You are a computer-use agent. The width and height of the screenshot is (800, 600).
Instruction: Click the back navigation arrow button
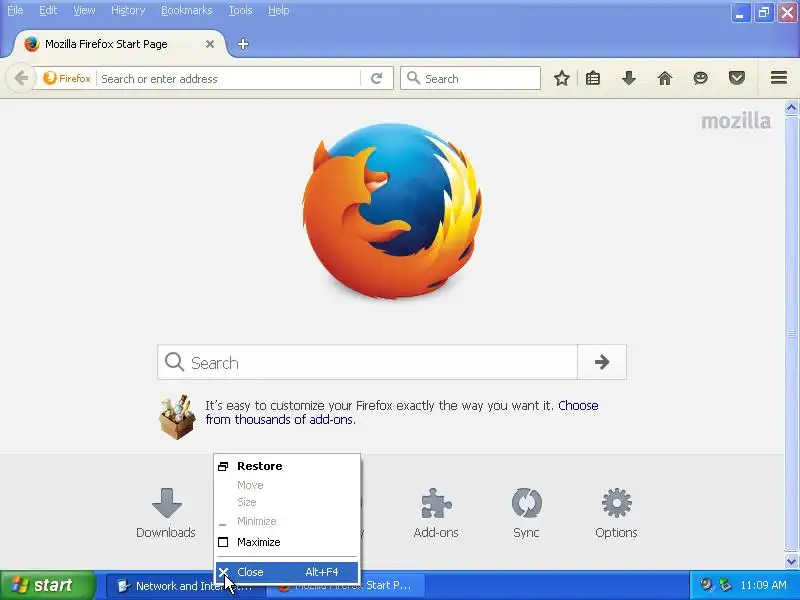point(21,79)
